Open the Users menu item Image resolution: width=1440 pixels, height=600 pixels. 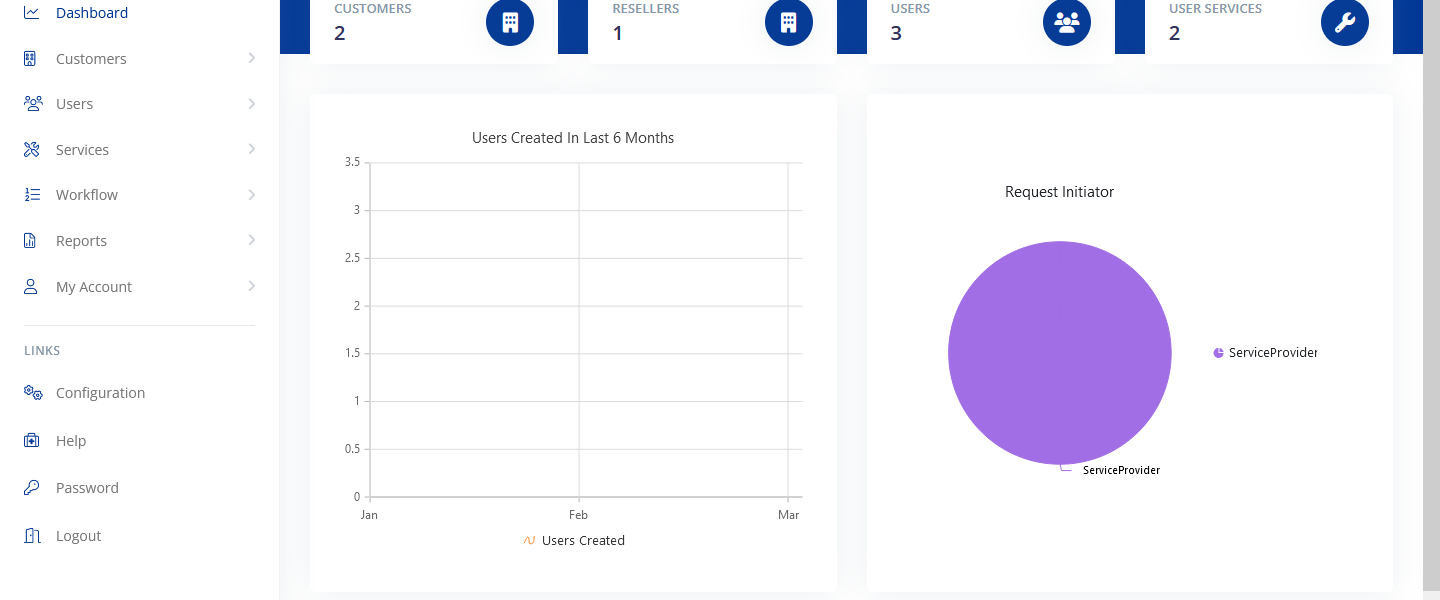[x=74, y=104]
